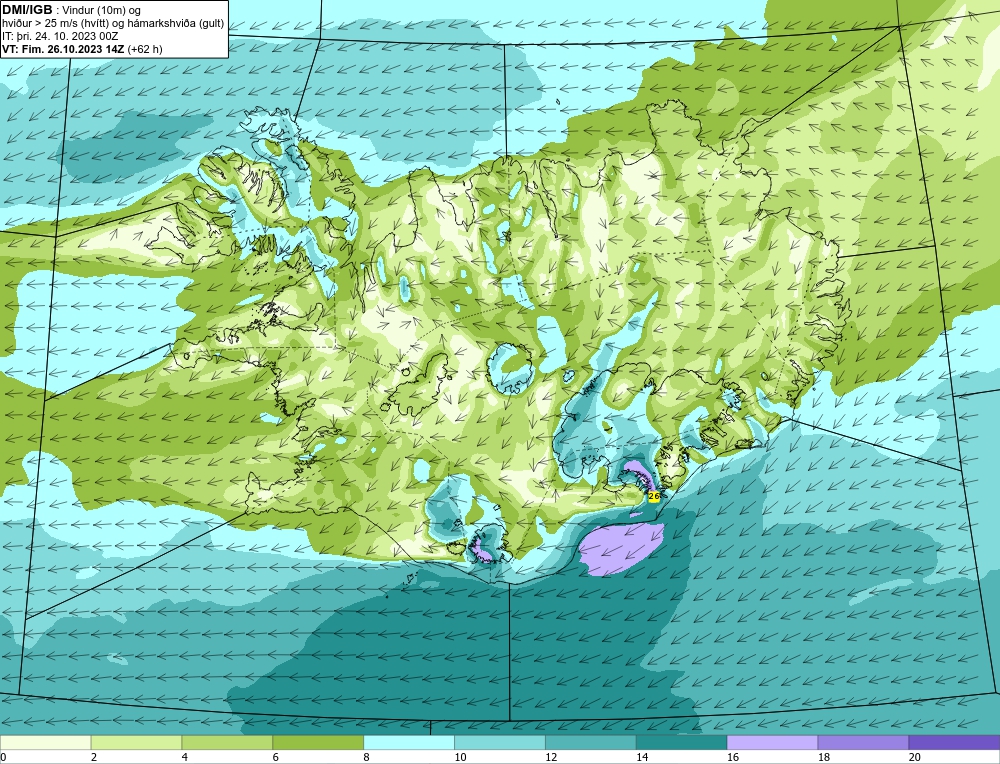1000x764 pixels.
Task: Click the 4–6 m/s green legend swatch
Action: coord(227,742)
